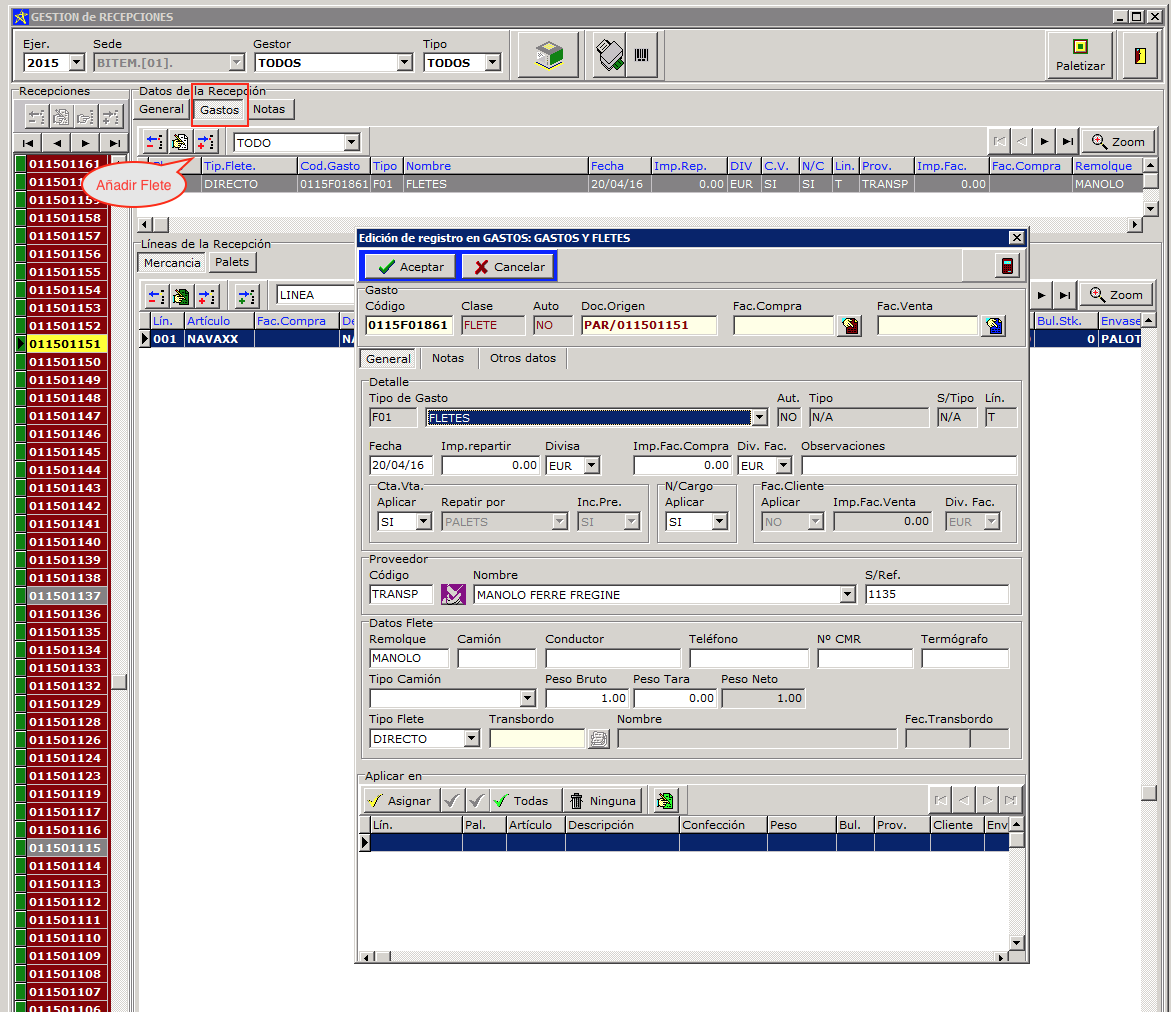Open the Tipo Flete DIRECTO dropdown
Viewport: 1171px width, 1012px height.
tap(472, 739)
